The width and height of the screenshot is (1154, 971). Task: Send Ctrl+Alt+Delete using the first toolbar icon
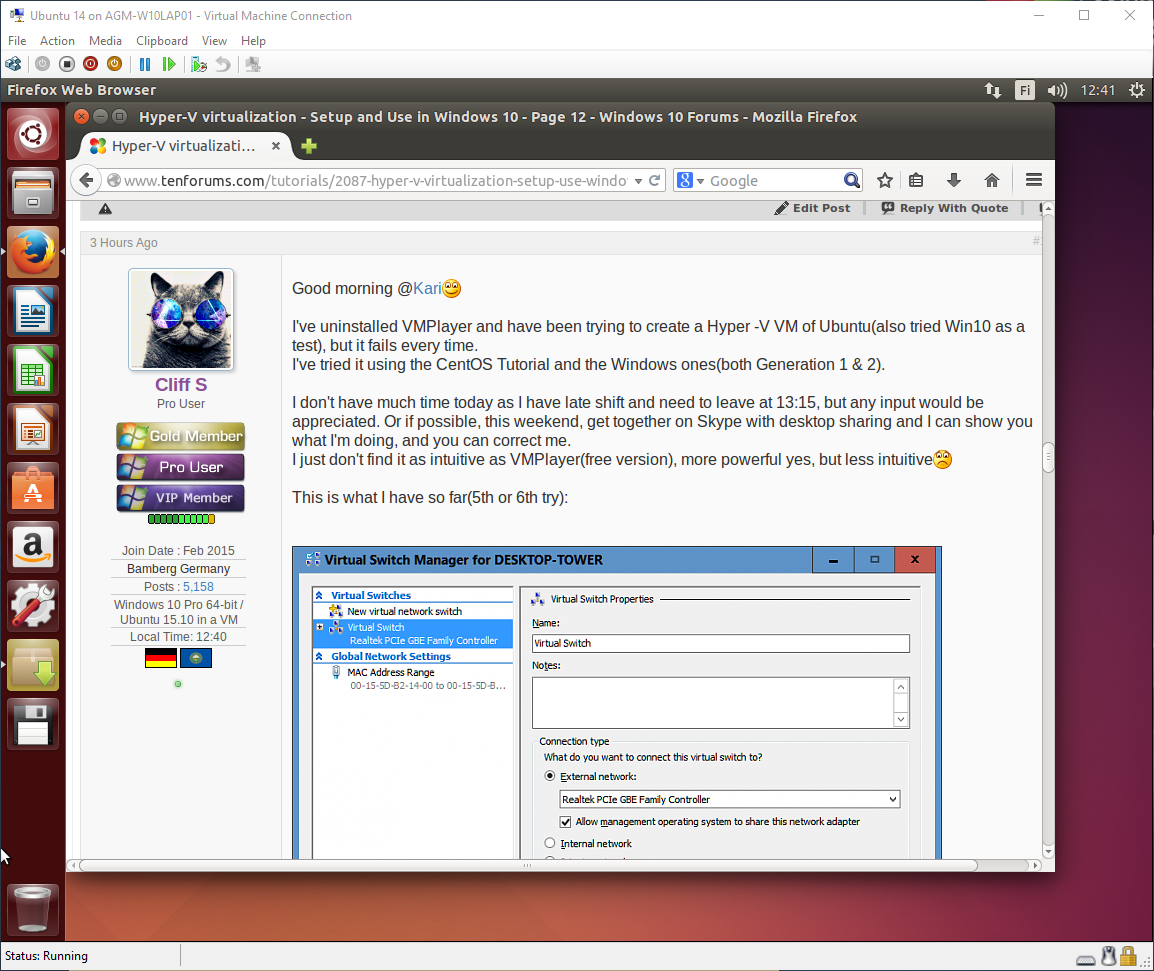(13, 64)
